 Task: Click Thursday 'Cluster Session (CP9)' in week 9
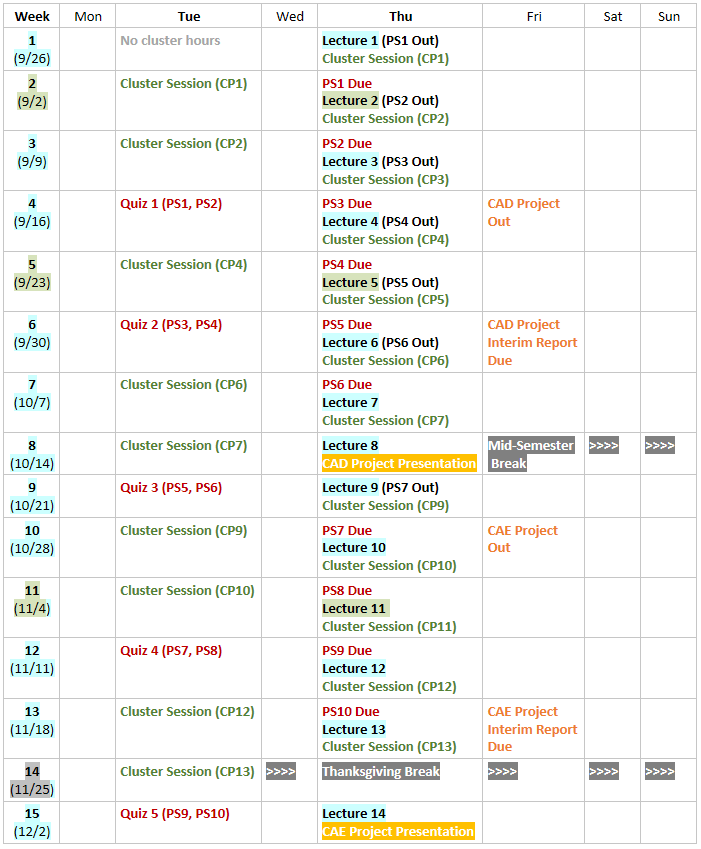pyautogui.click(x=385, y=505)
